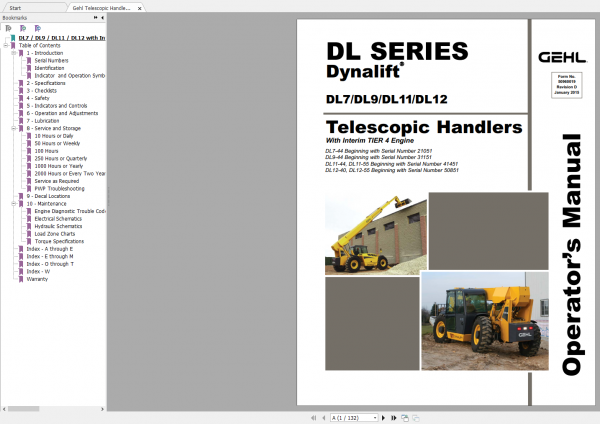Click the Bookmarks panel expand-width icon
The height and width of the screenshot is (424, 600).
[96, 18]
